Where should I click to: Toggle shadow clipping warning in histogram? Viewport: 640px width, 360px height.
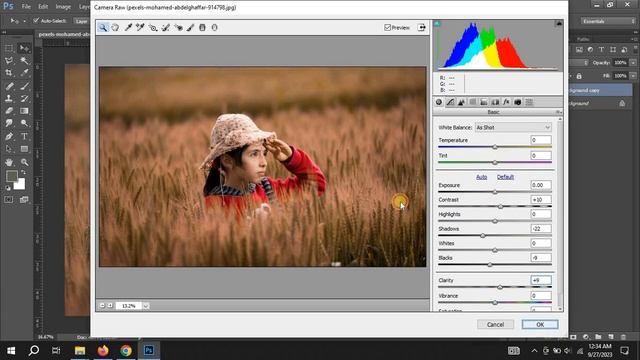(x=437, y=24)
